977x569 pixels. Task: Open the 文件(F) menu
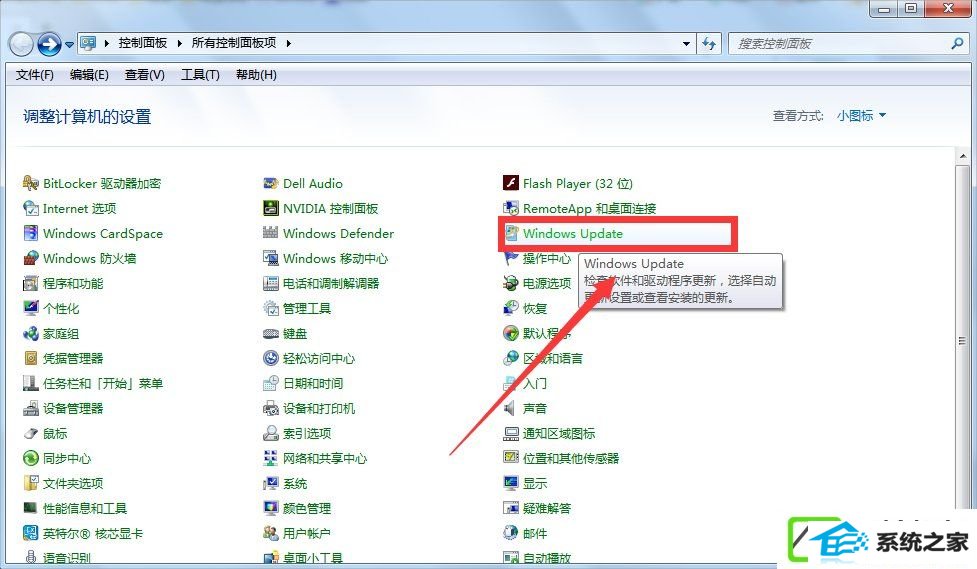tap(35, 75)
